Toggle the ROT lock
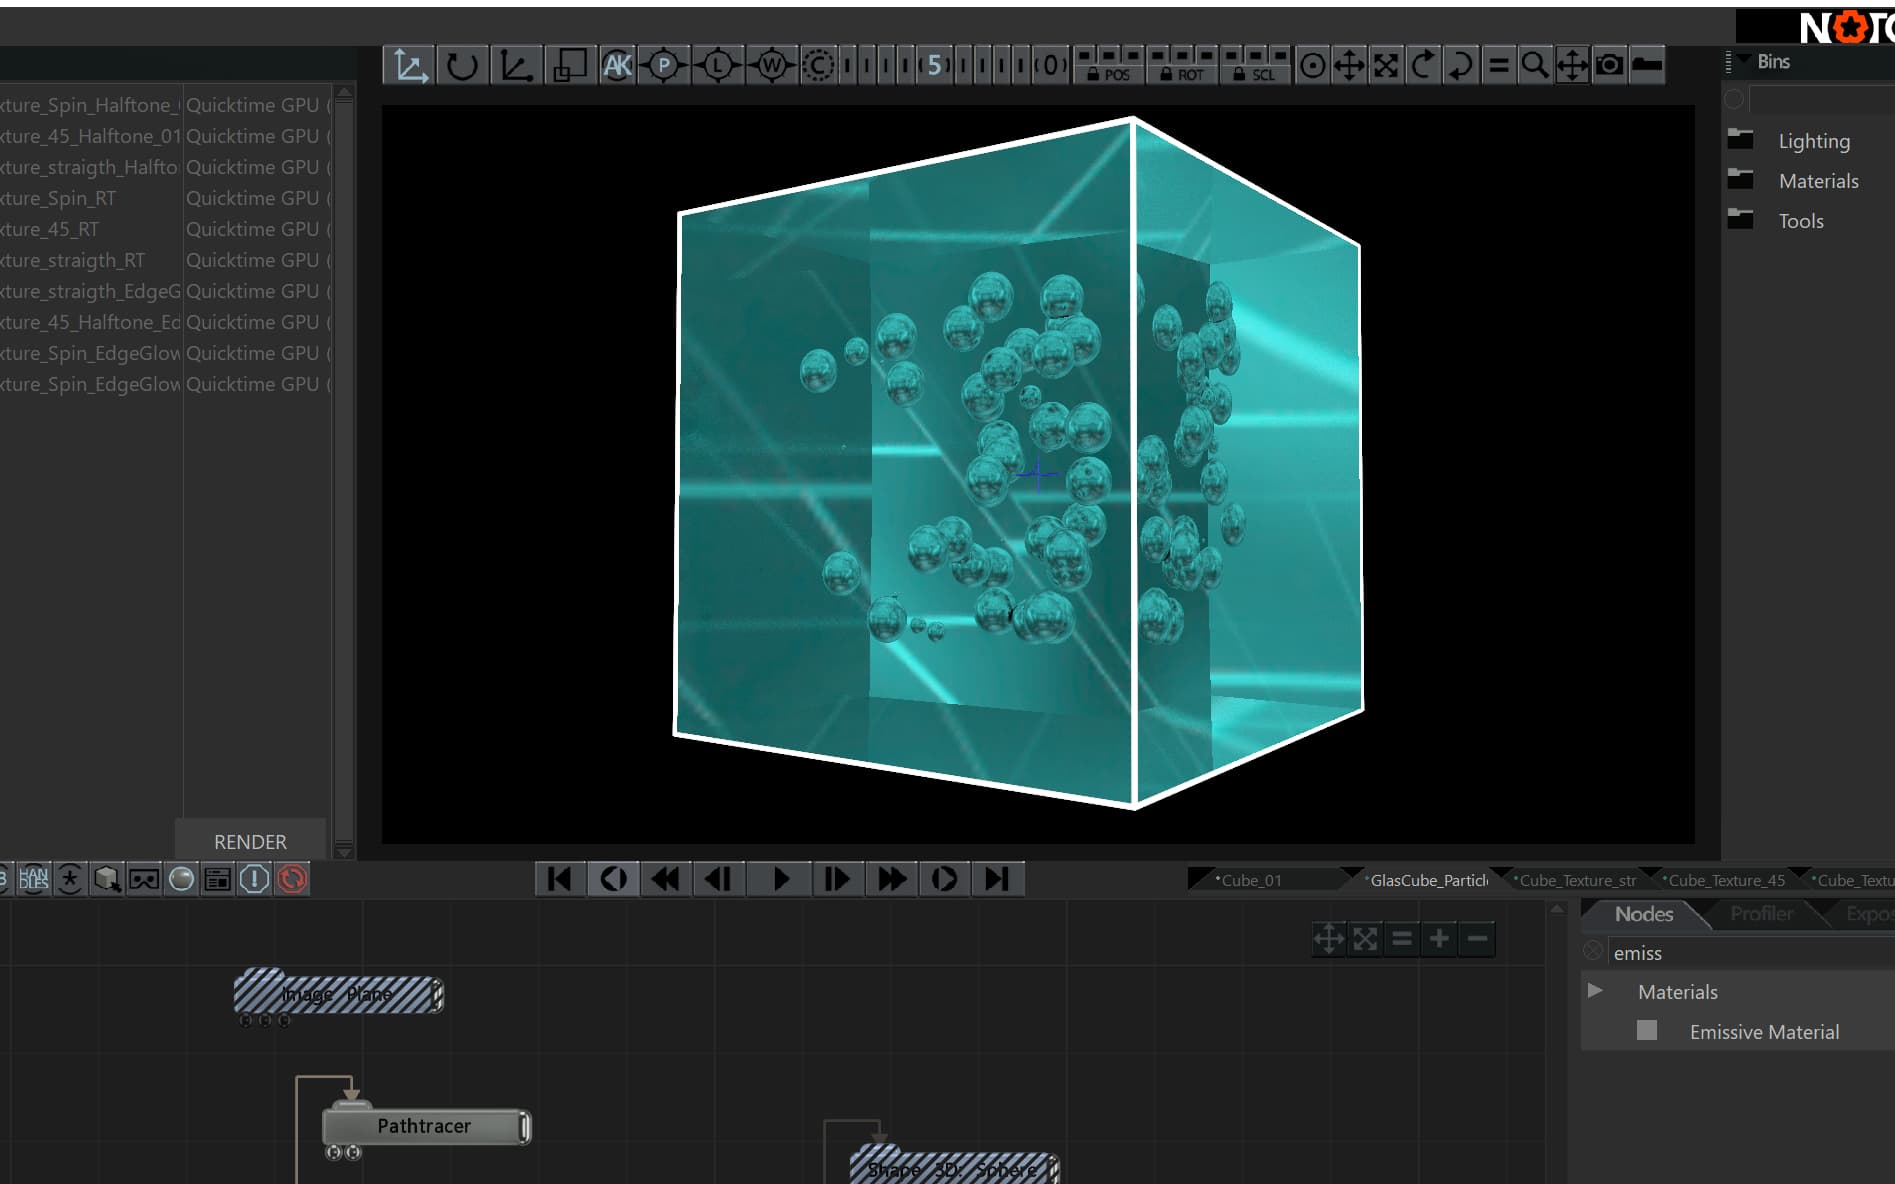 click(x=1182, y=66)
